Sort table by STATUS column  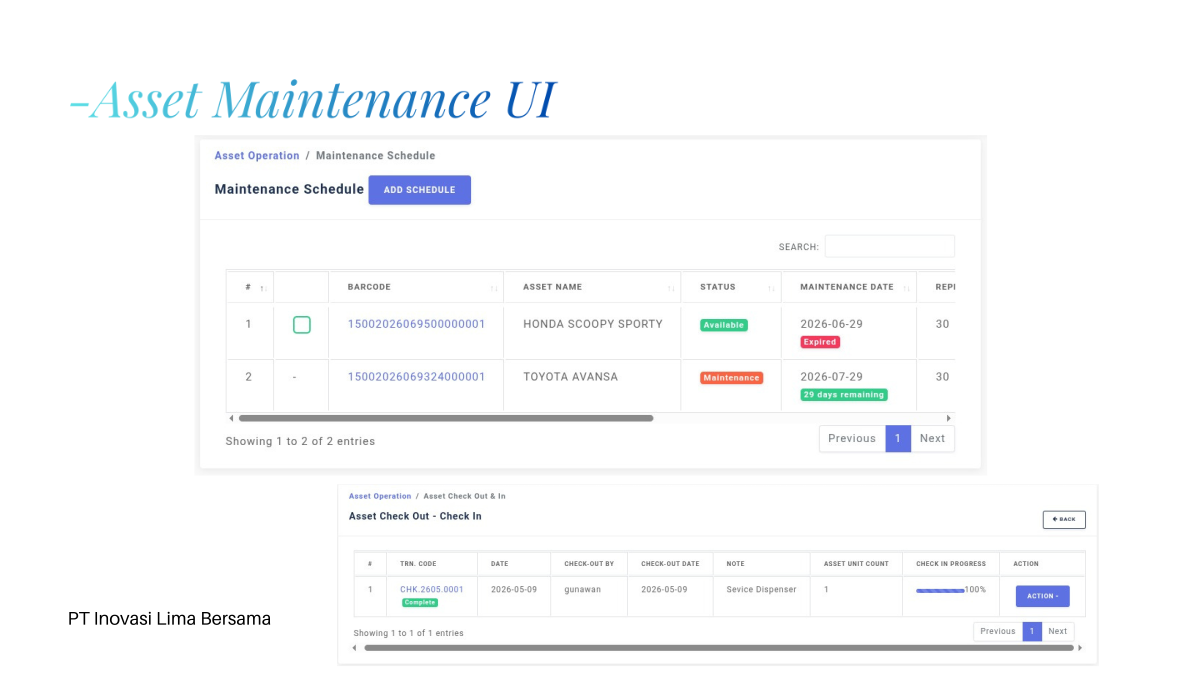731,287
